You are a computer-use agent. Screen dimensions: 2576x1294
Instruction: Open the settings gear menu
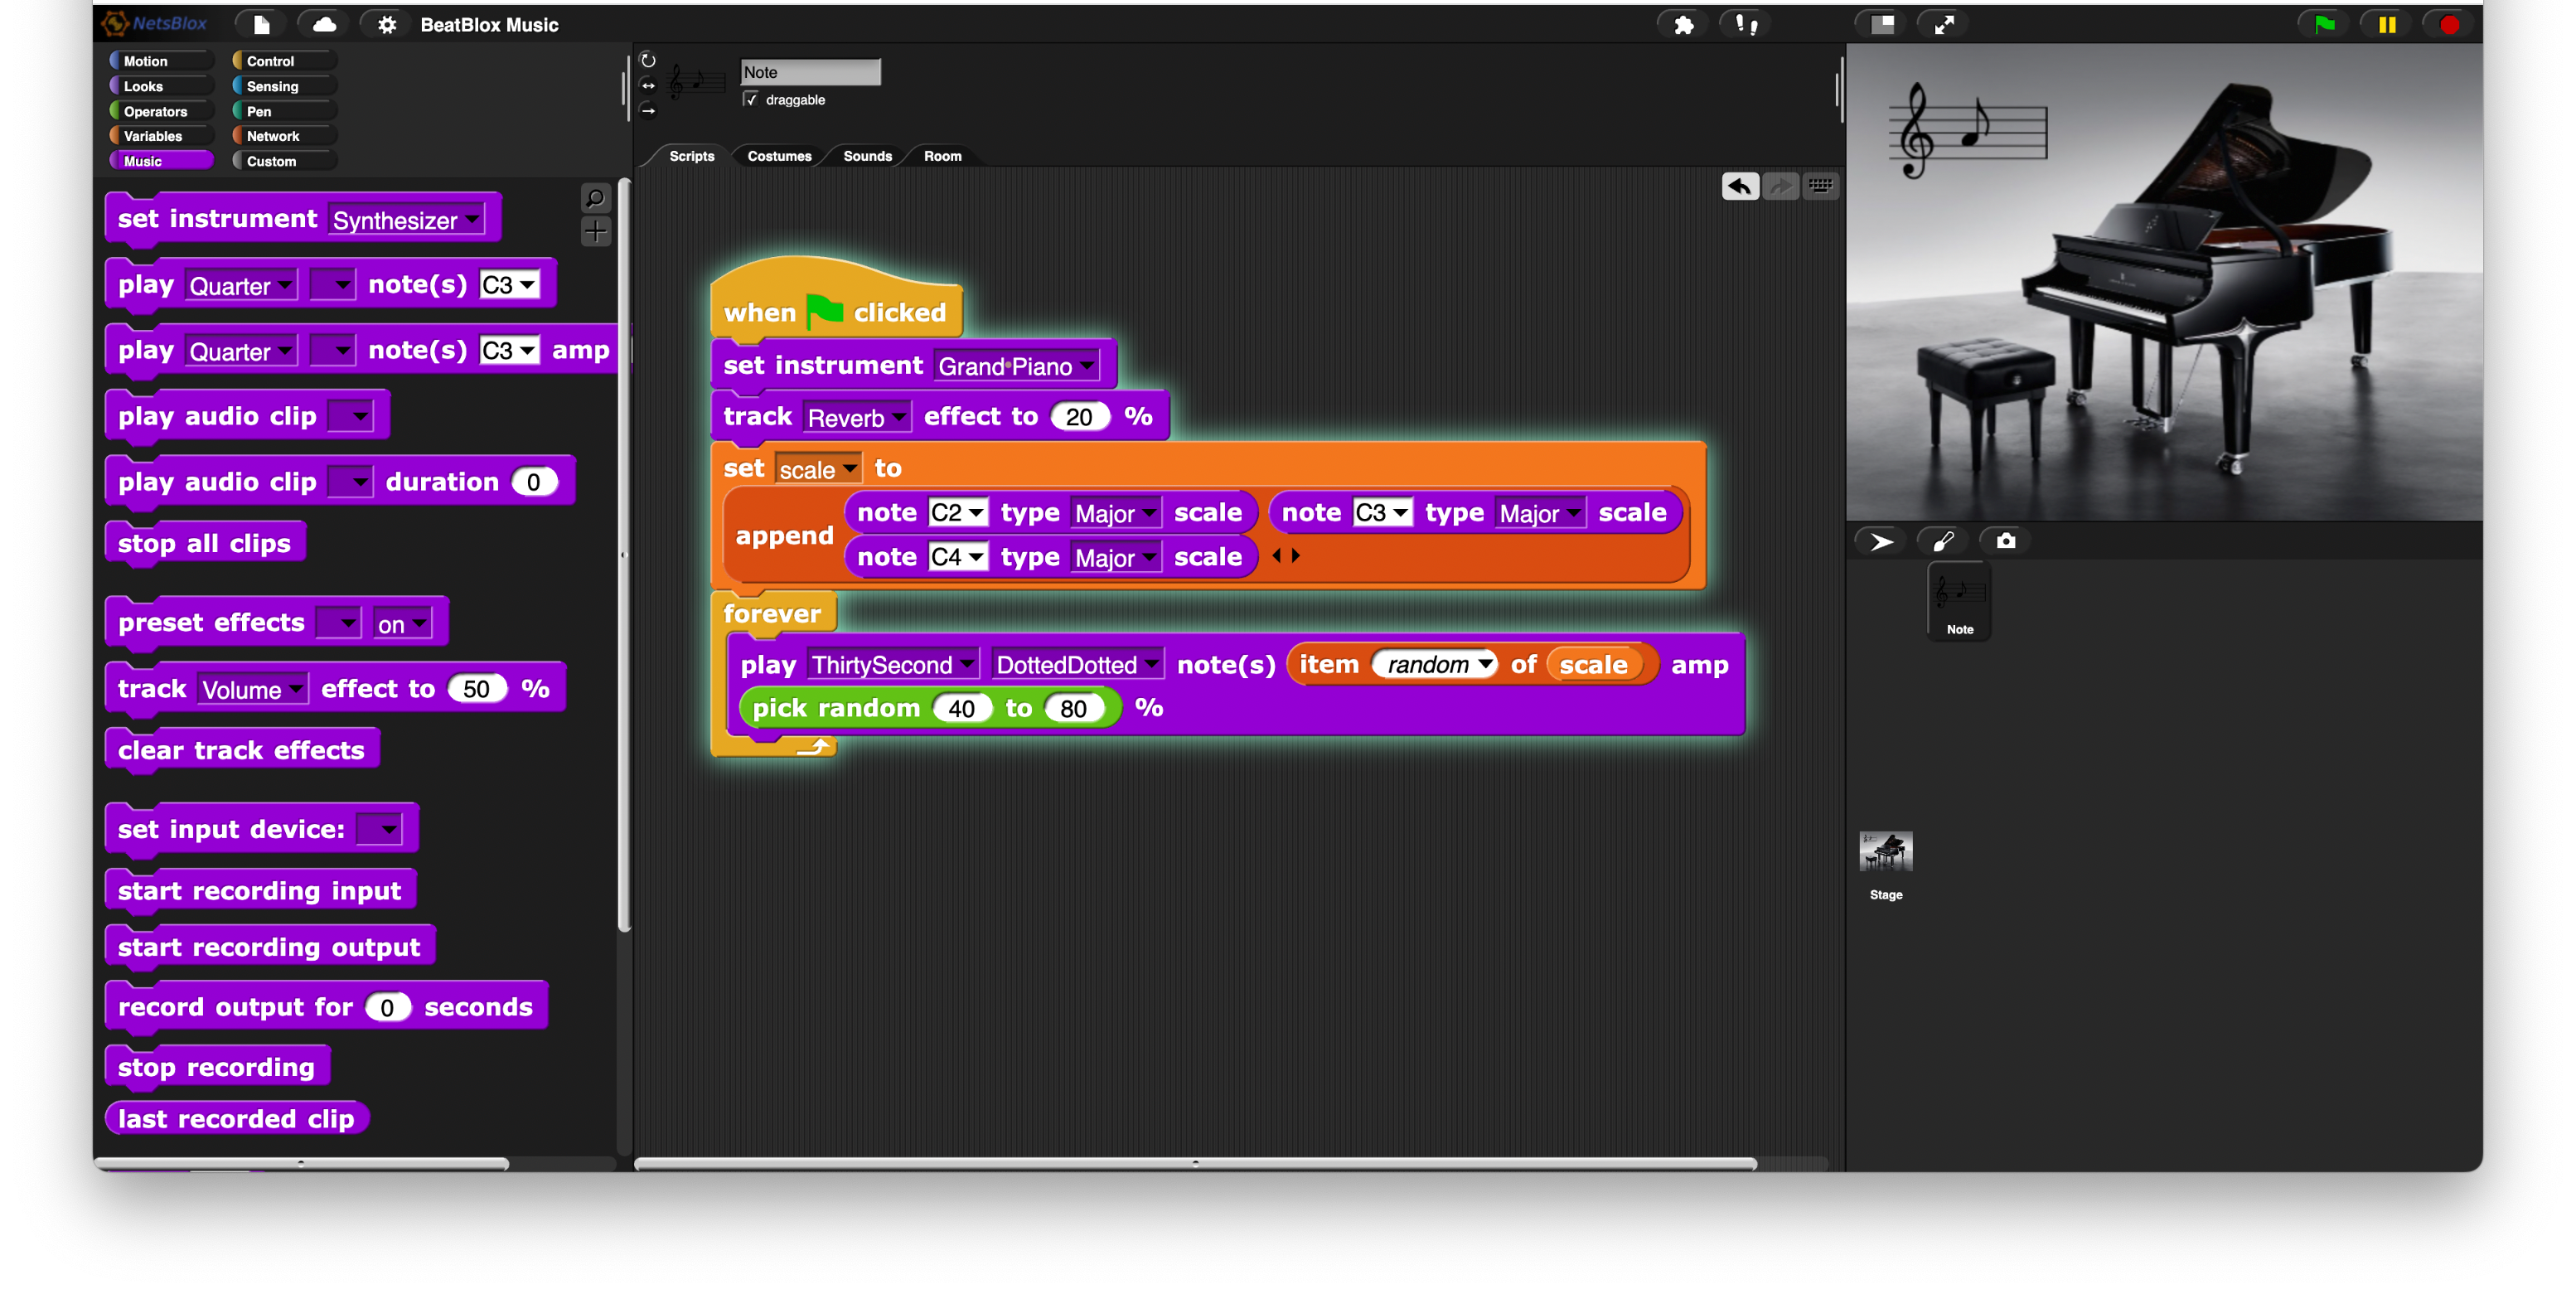pos(387,25)
